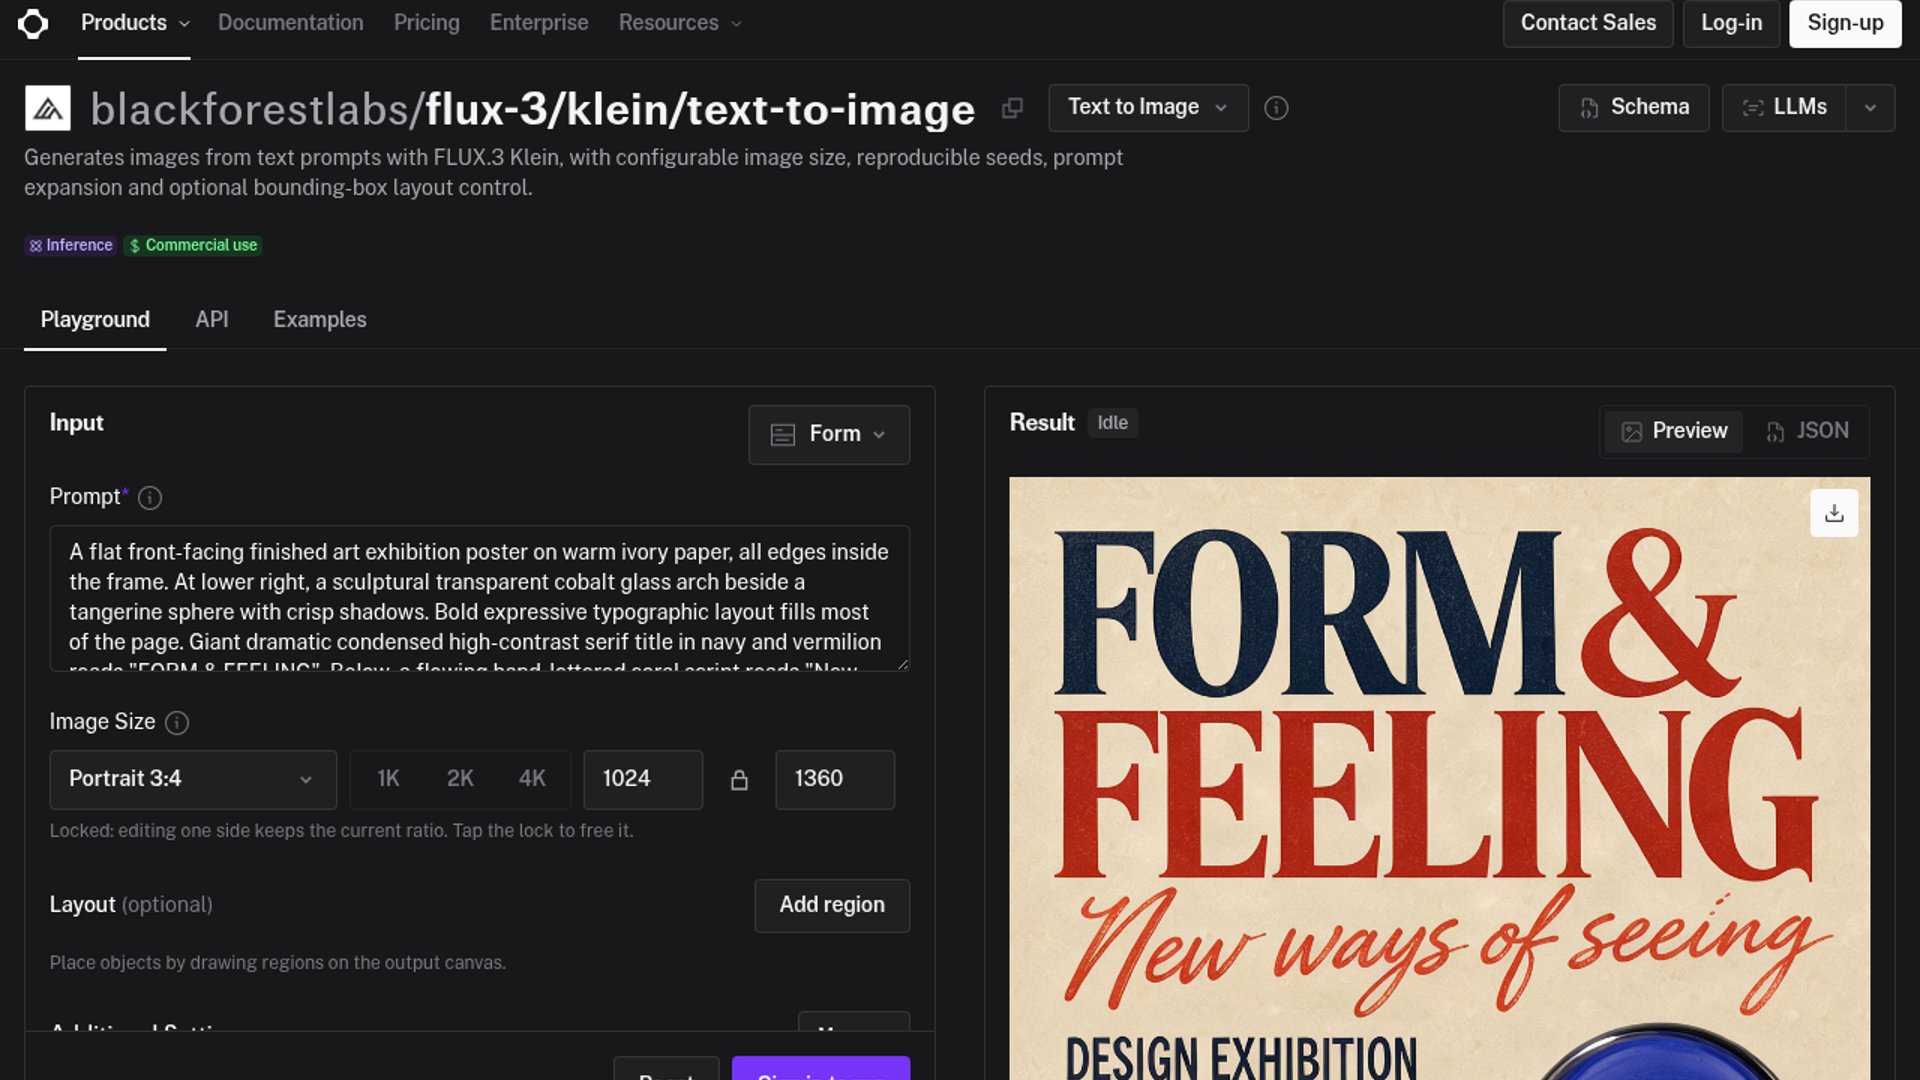The height and width of the screenshot is (1080, 1920).
Task: Click the Inference tag badge
Action: [71, 246]
